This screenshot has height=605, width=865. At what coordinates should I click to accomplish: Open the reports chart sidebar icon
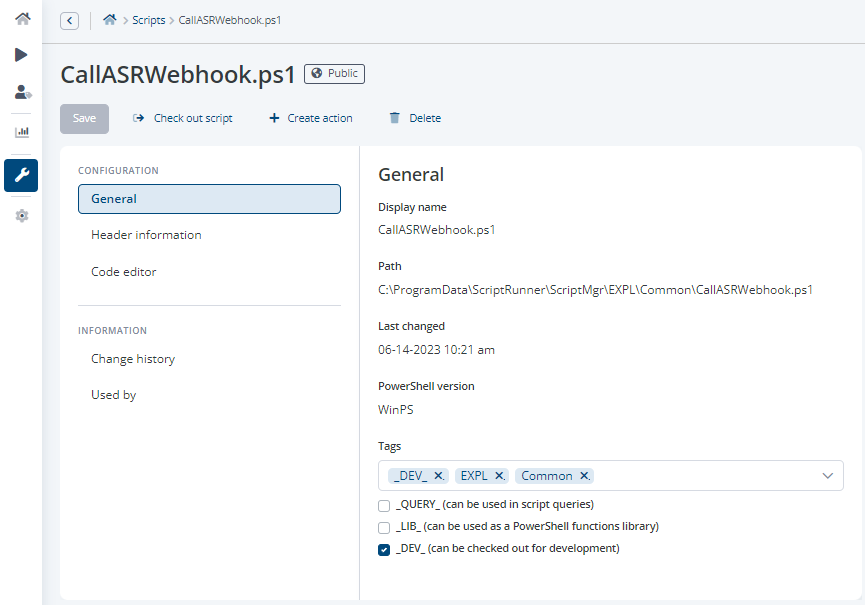pos(21,132)
